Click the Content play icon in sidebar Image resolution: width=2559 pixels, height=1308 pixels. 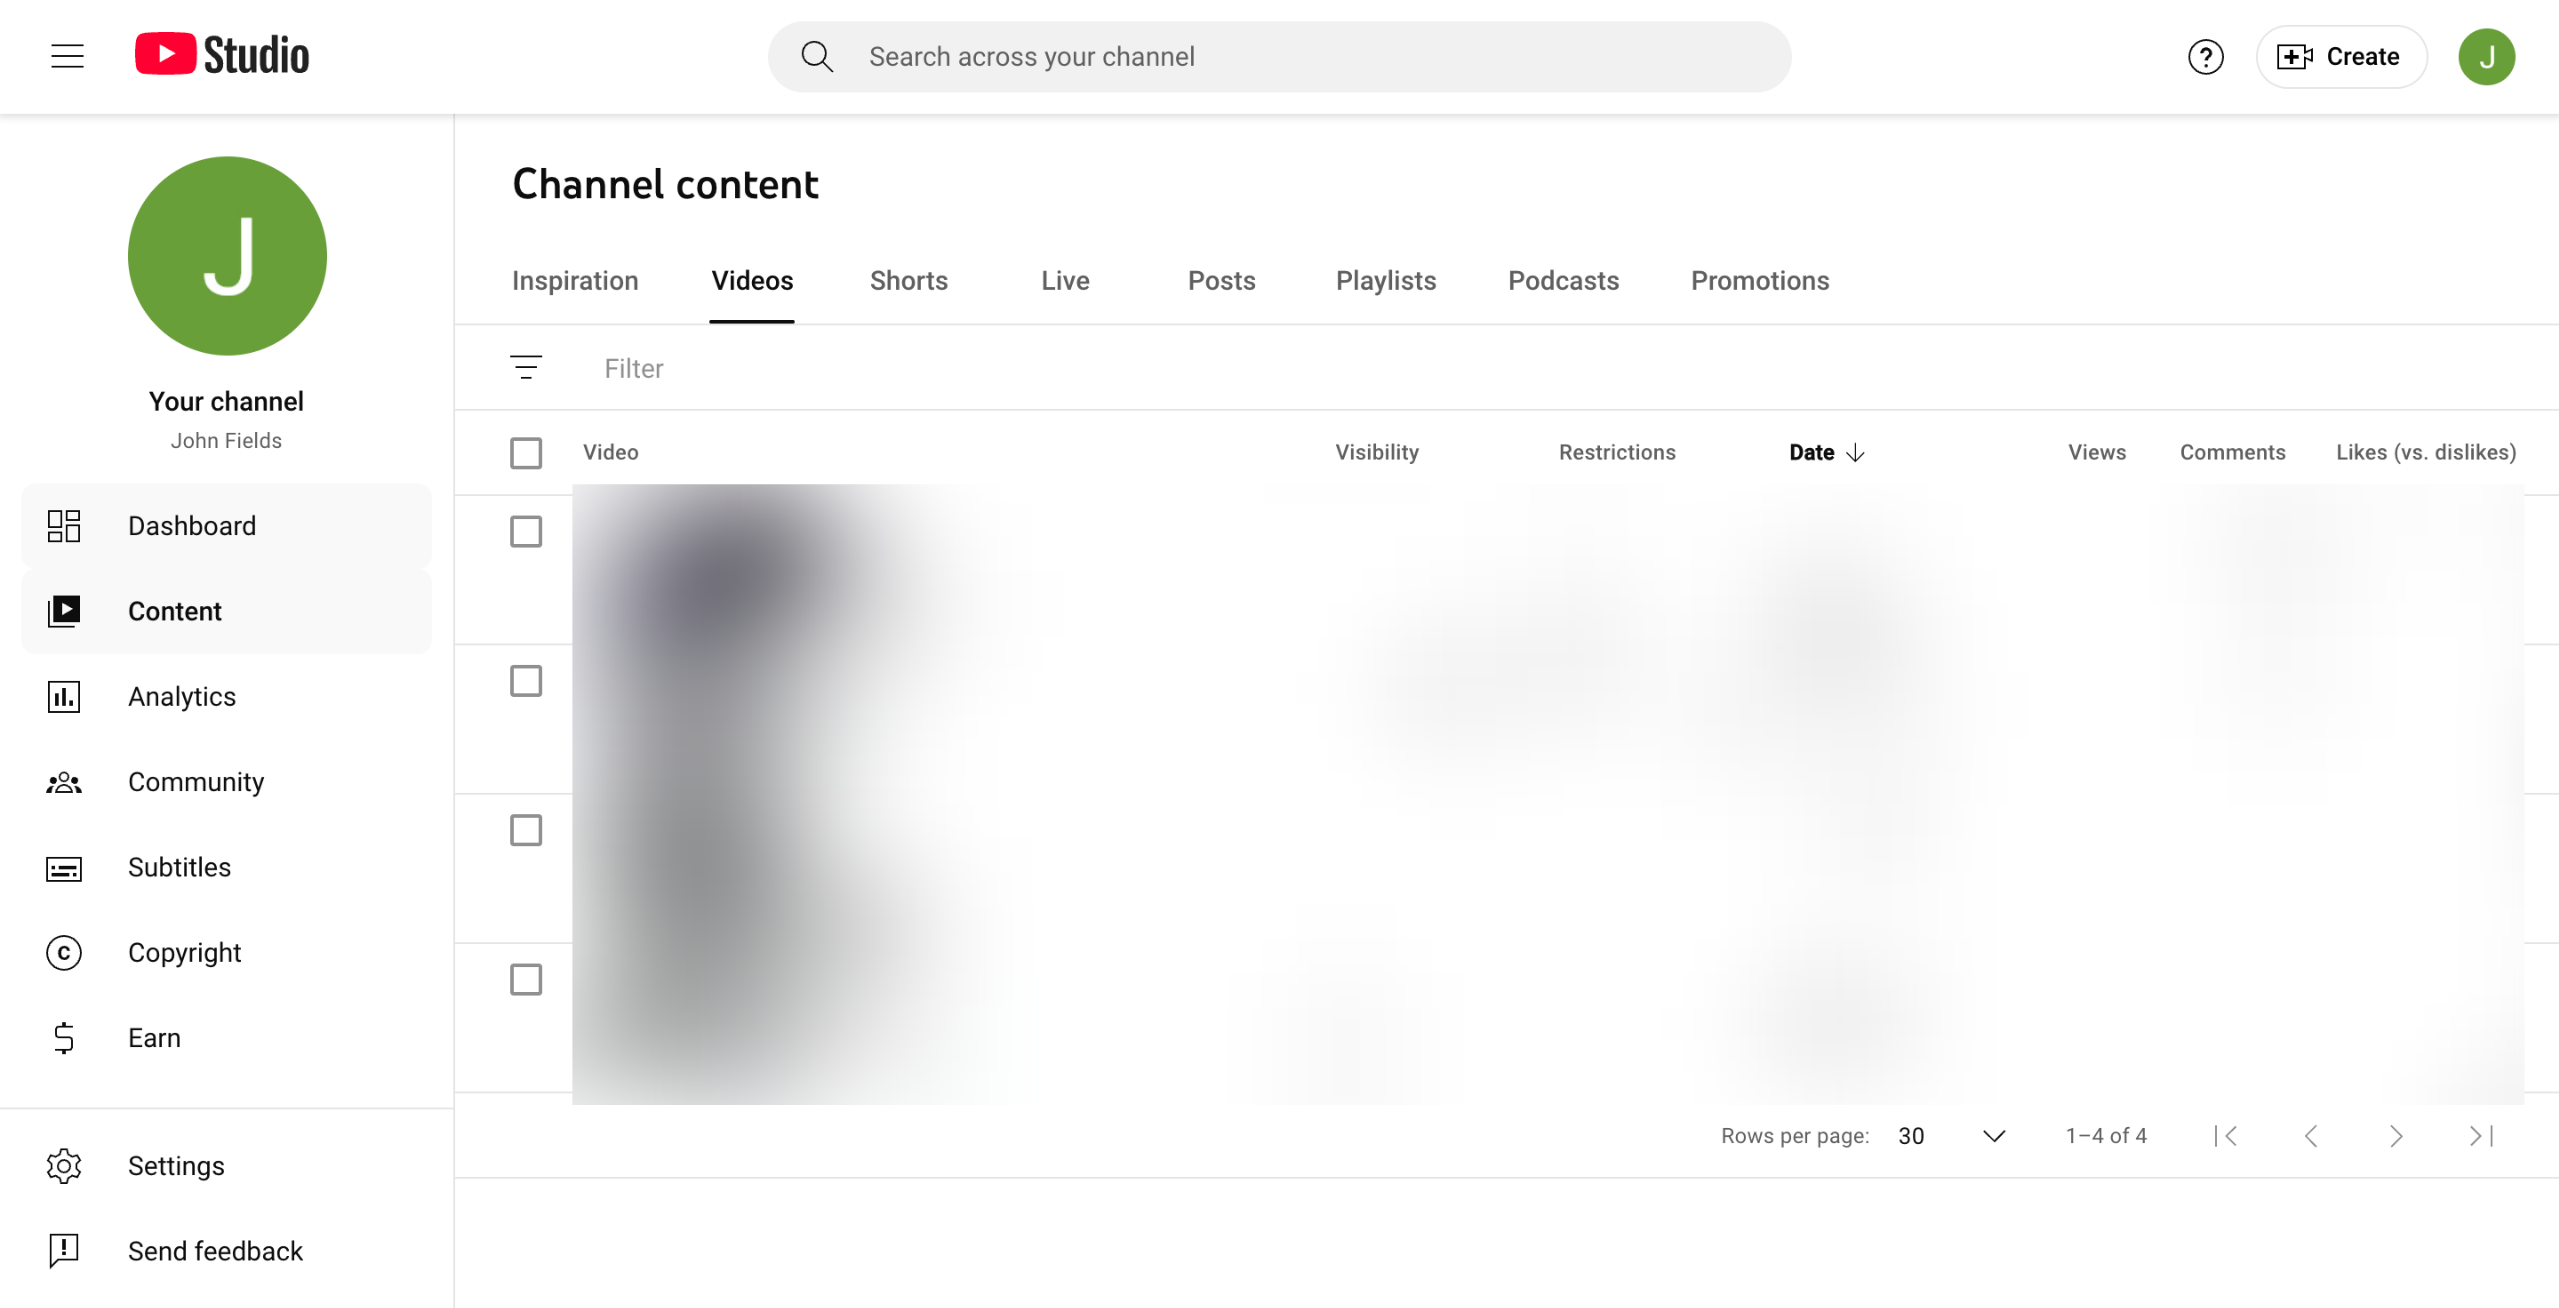pyautogui.click(x=64, y=611)
